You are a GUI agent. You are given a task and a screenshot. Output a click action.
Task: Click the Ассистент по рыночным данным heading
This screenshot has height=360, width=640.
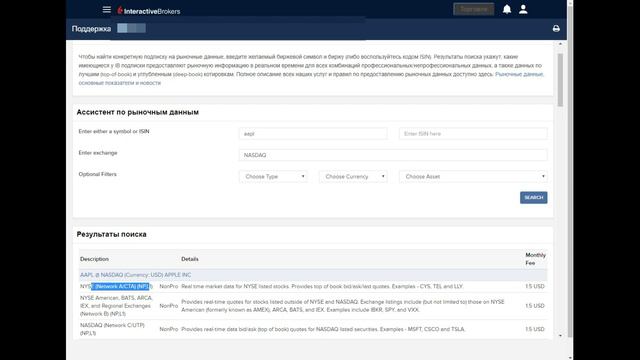click(138, 112)
